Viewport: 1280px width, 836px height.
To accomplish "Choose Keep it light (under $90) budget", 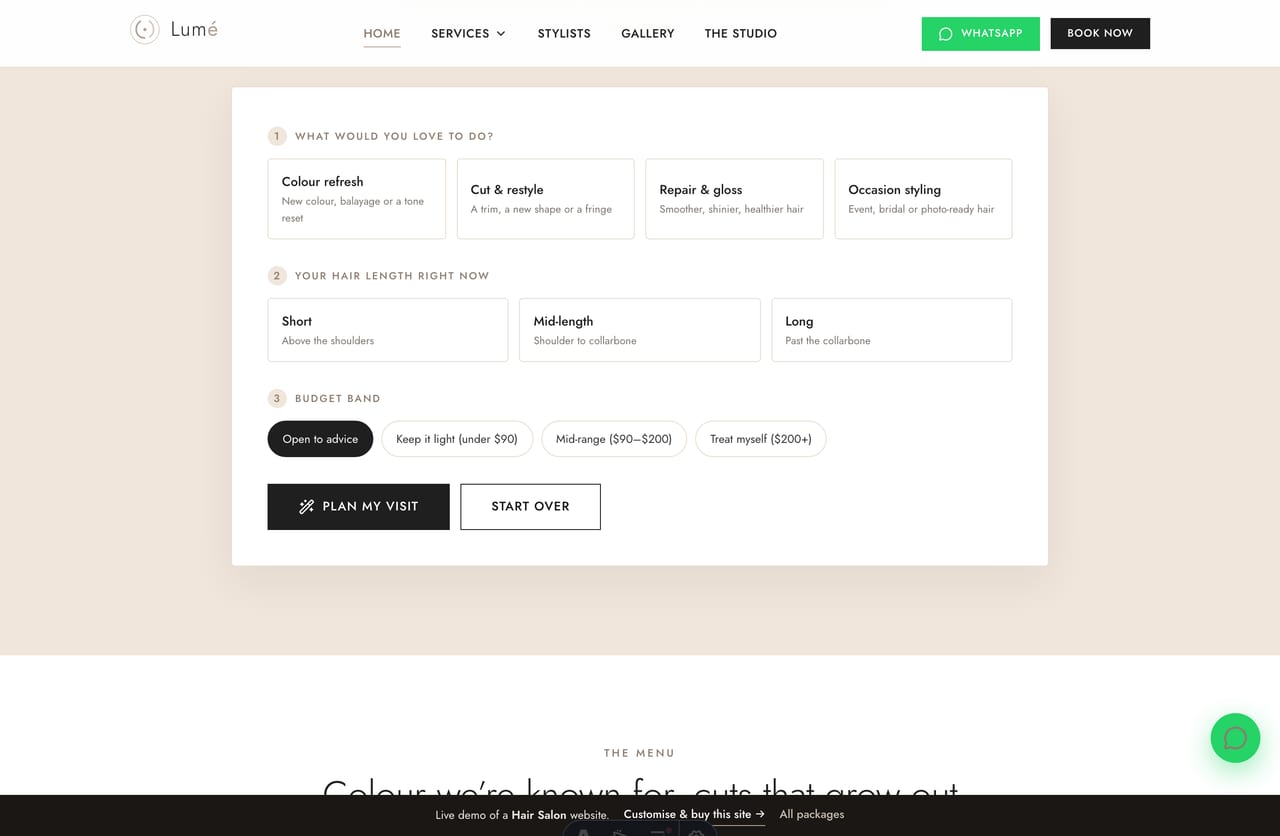I will click(x=457, y=439).
